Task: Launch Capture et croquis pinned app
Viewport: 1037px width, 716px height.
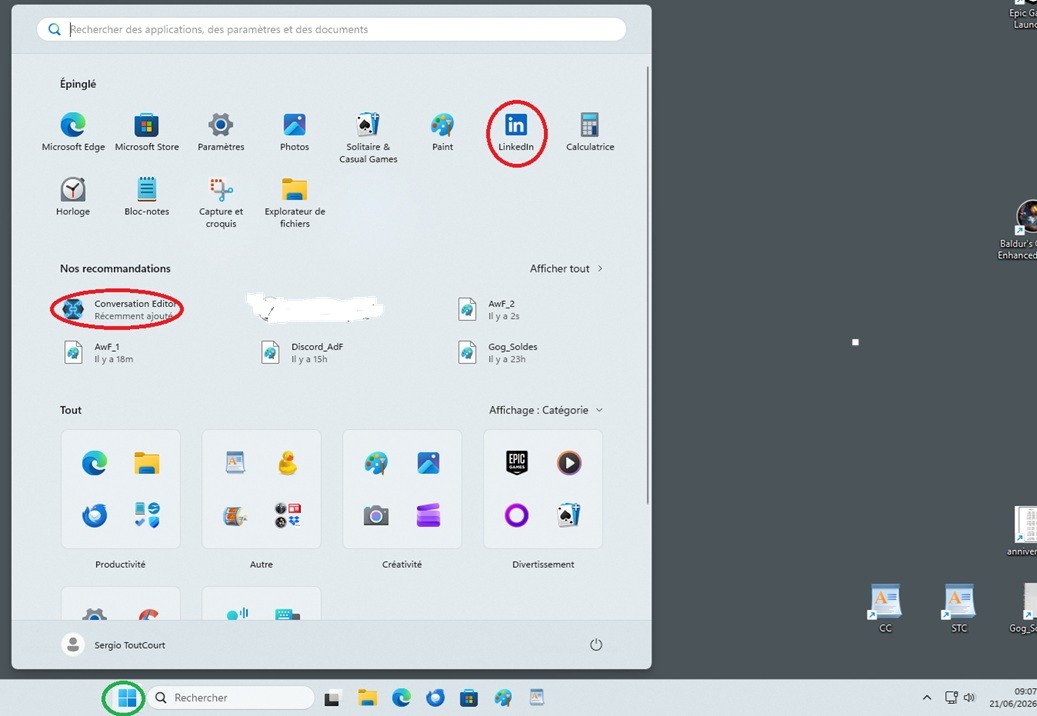Action: pos(221,203)
